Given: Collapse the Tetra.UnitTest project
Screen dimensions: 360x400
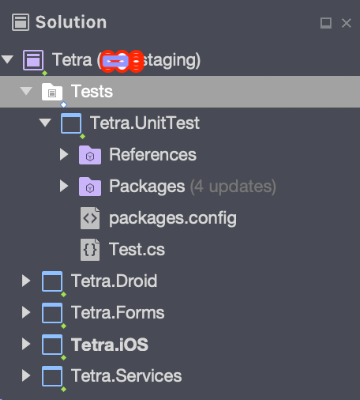Looking at the screenshot, I should point(45,123).
